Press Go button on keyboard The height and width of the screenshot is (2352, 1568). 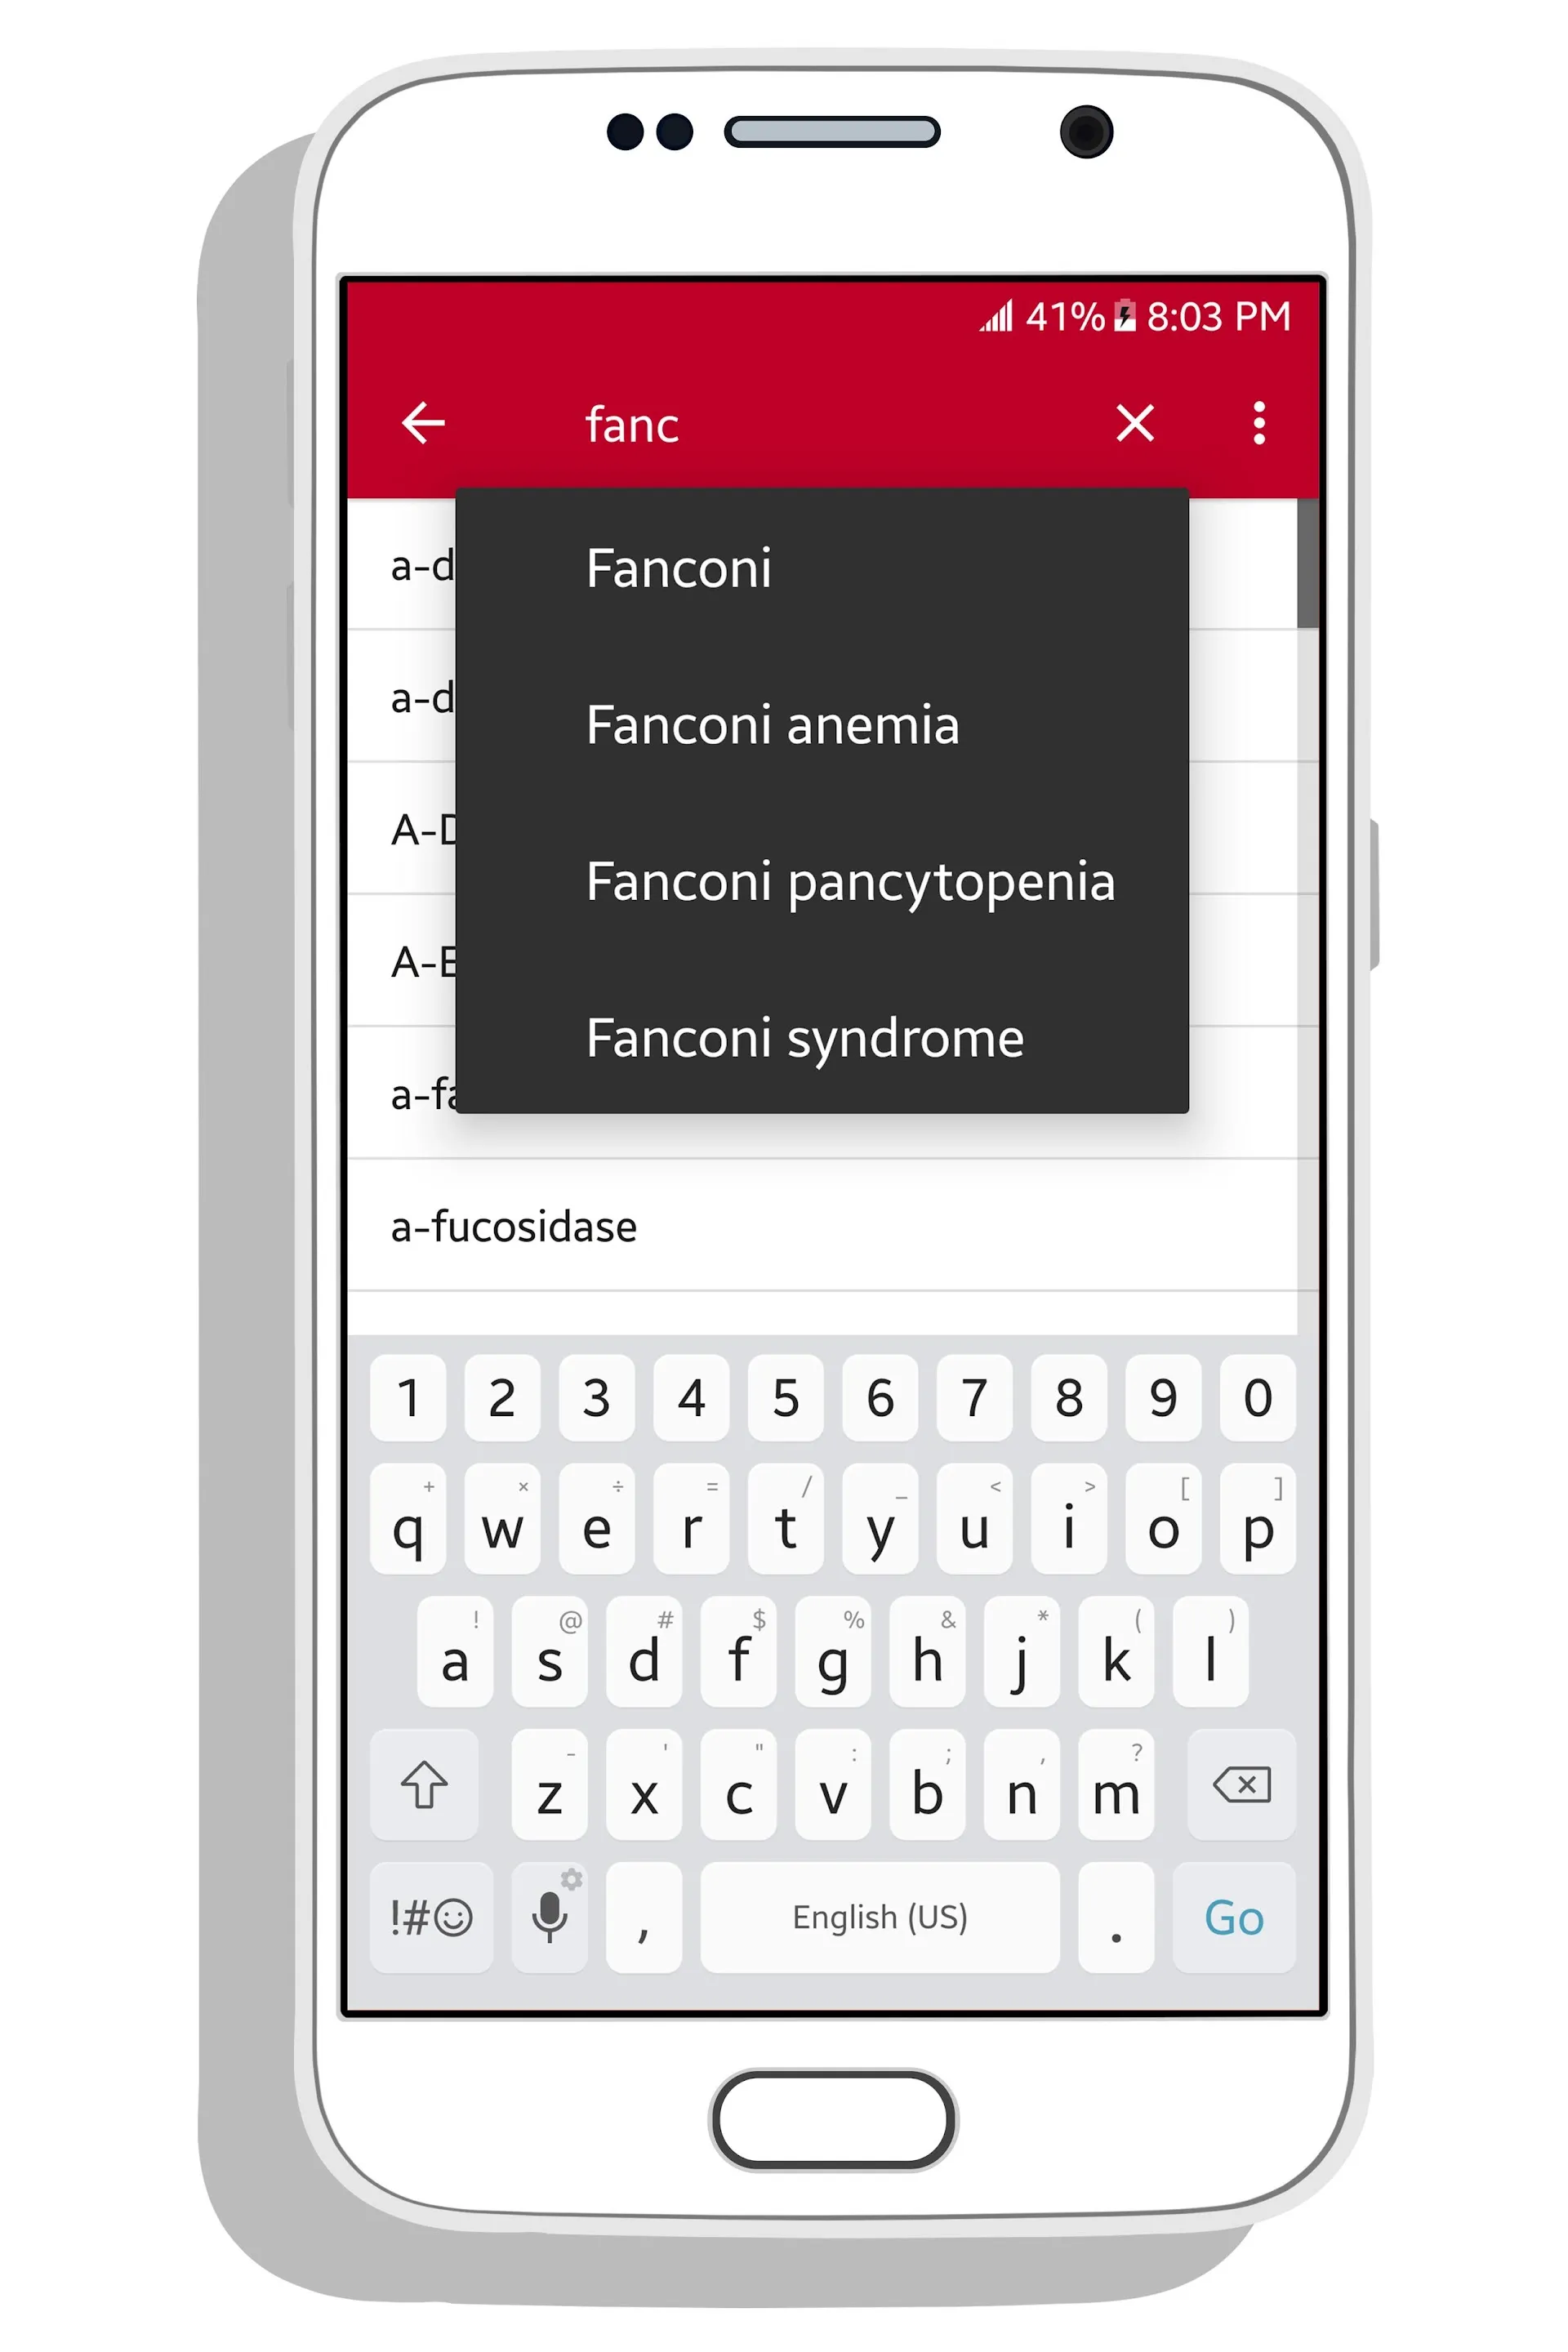click(1237, 1913)
